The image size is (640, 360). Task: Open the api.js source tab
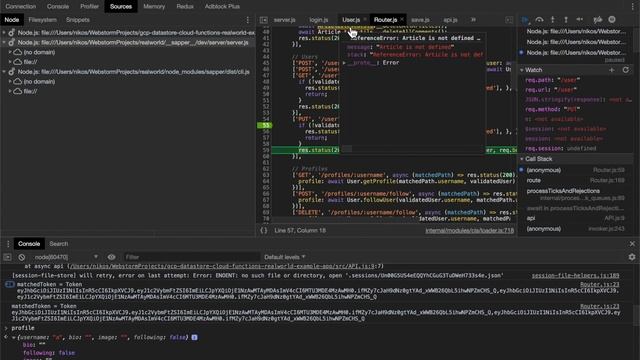(451, 20)
